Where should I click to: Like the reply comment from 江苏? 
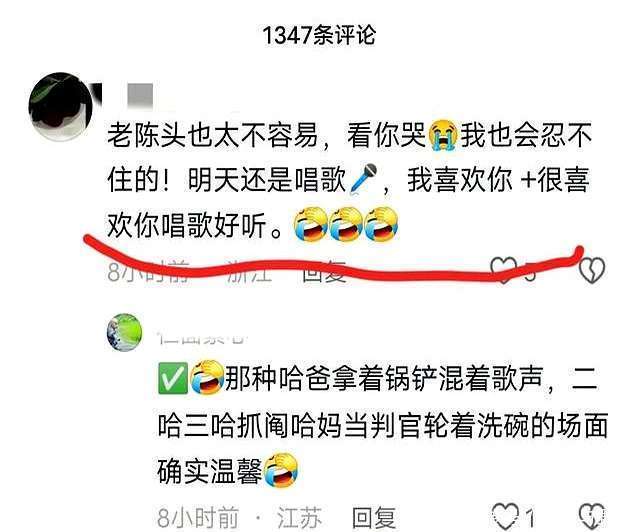tap(506, 516)
